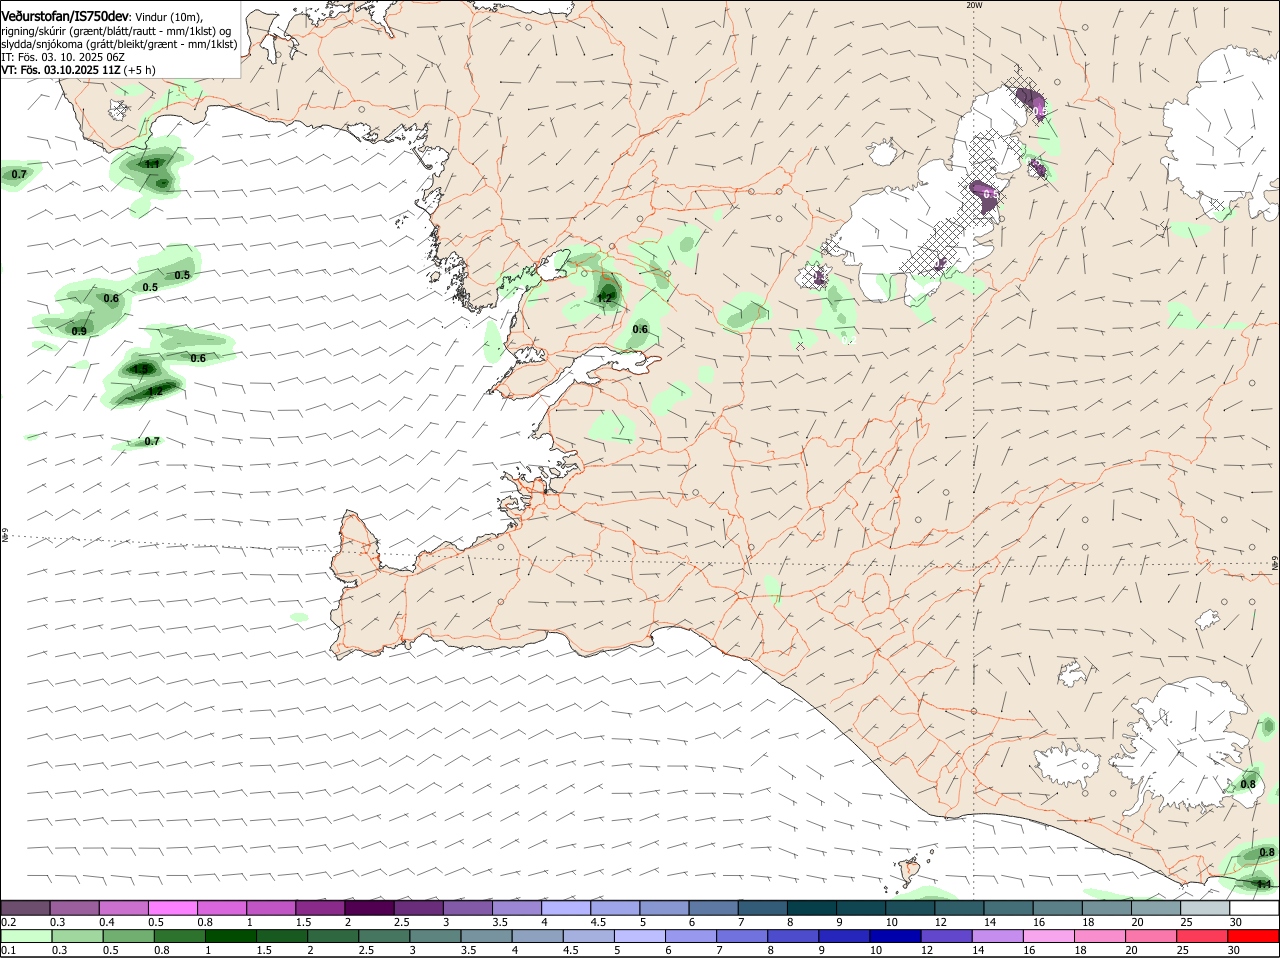Click the 0.7 label below the western shower cluster

[x=152, y=441]
